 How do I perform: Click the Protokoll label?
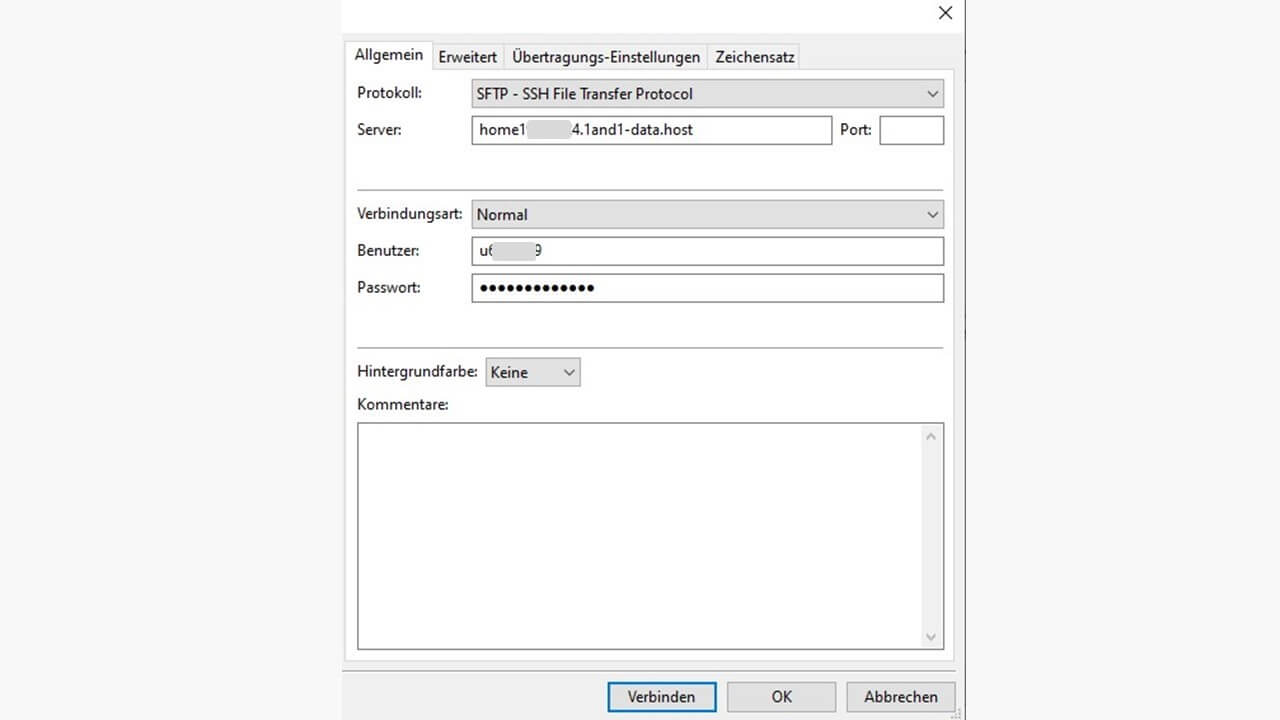[390, 93]
